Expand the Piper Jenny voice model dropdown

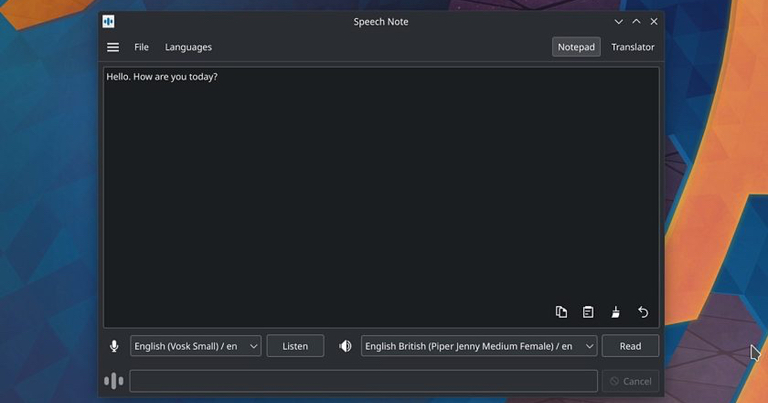[478, 346]
